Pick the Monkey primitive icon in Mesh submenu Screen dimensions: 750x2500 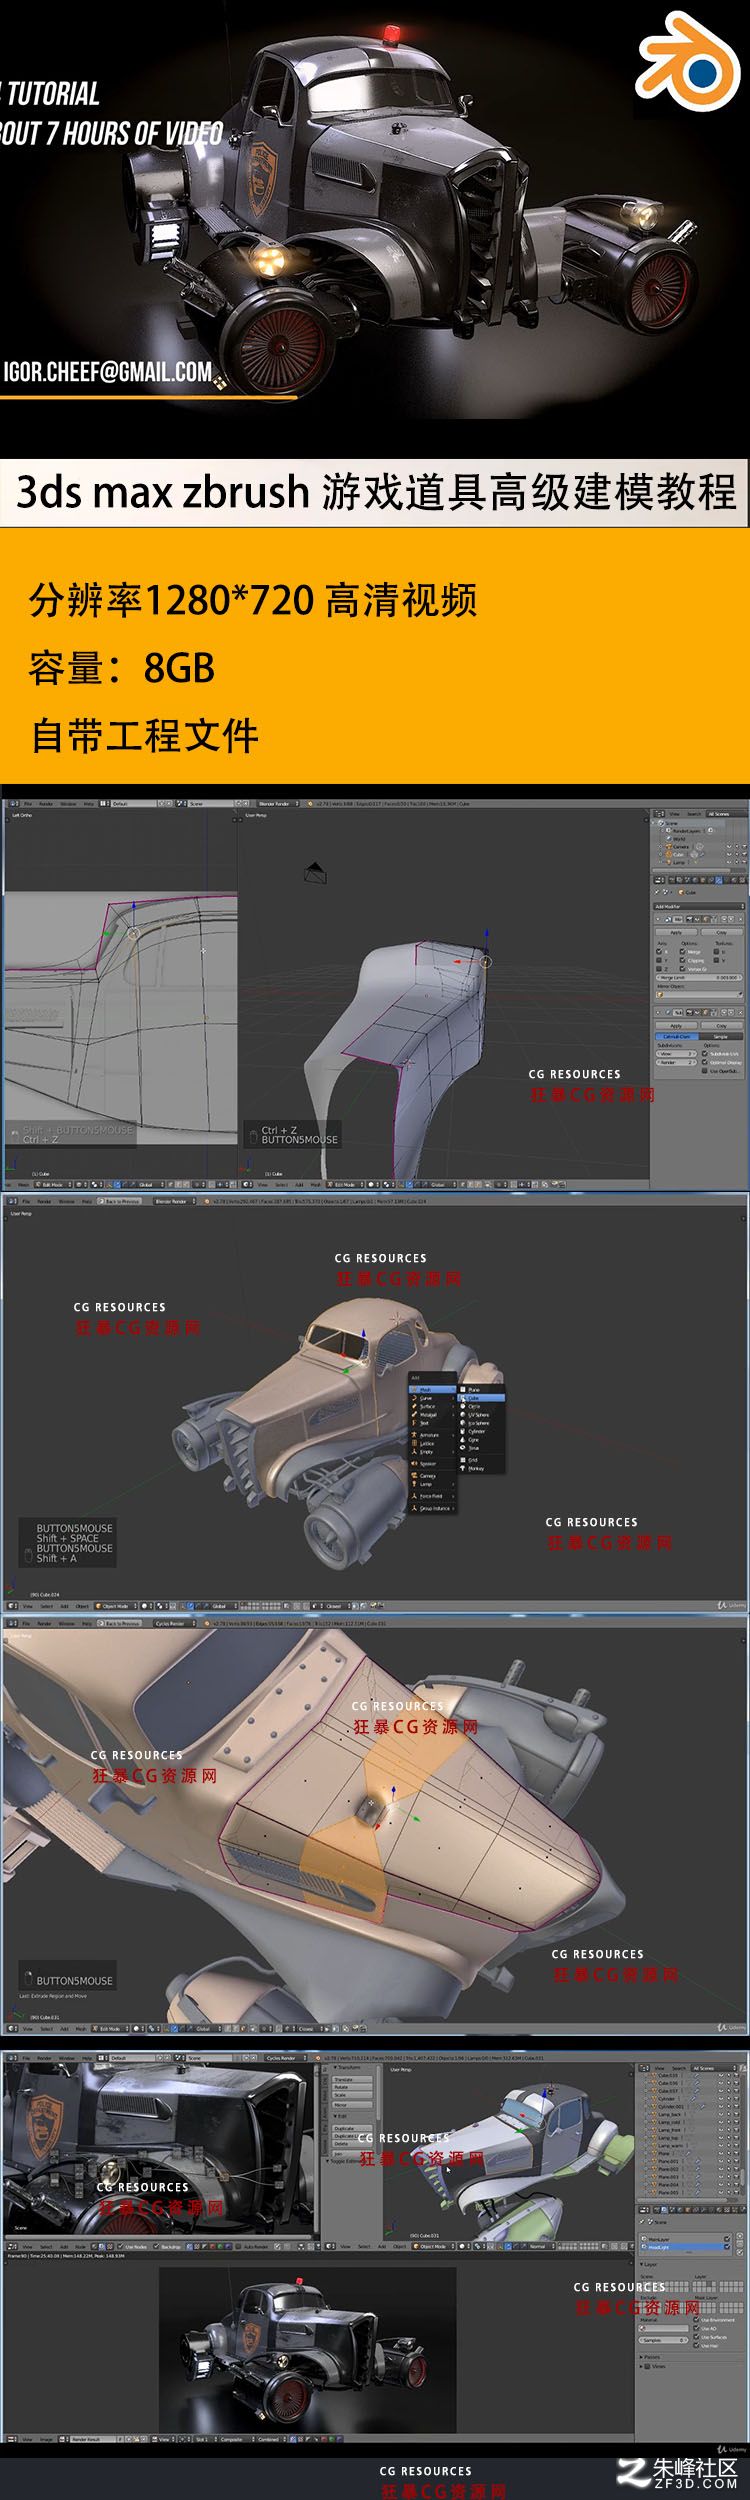coord(463,1468)
